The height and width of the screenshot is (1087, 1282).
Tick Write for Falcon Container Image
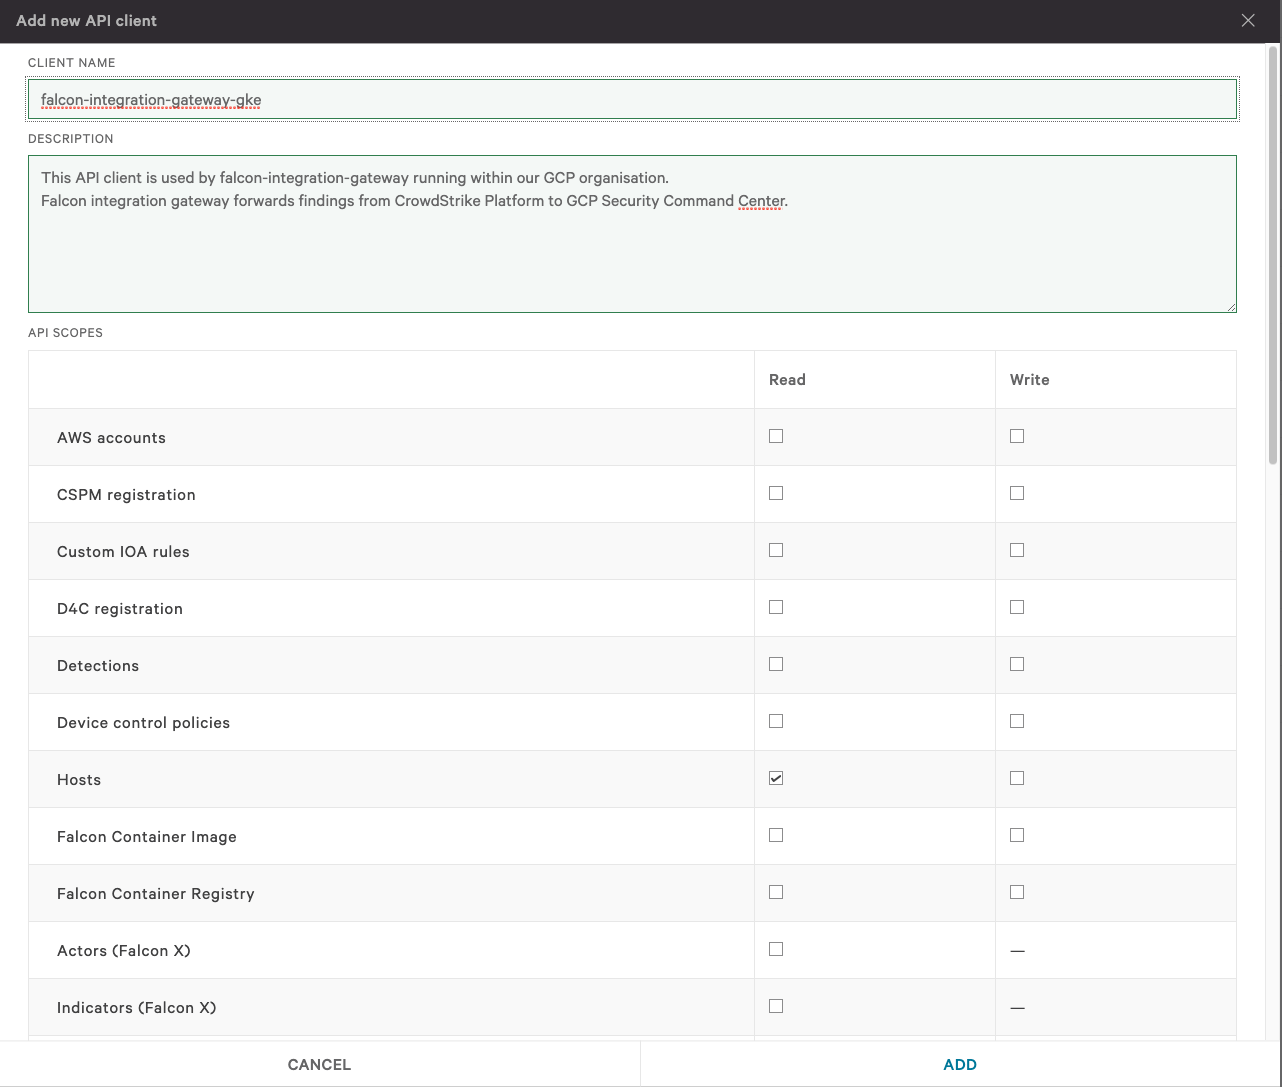(x=1017, y=835)
